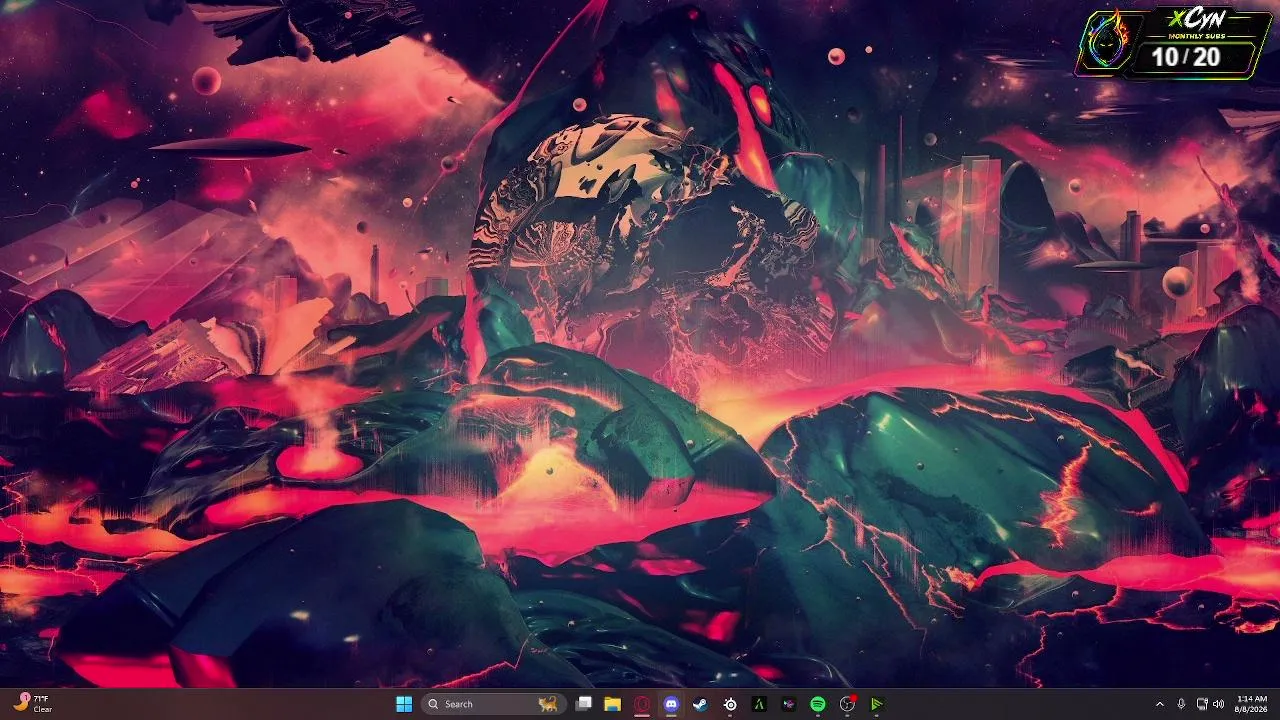Launch Steam from the taskbar
Image resolution: width=1280 pixels, height=720 pixels.
(x=701, y=704)
